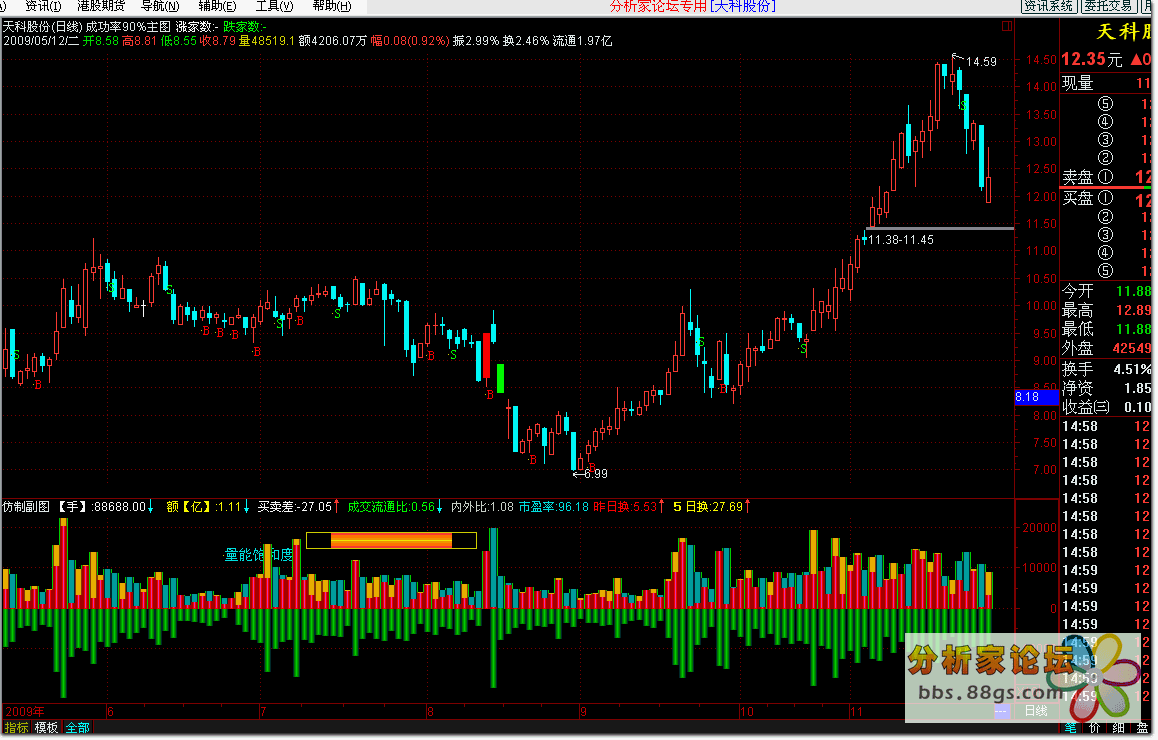The width and height of the screenshot is (1158, 740).
Task: Click the 内外比:1.08 value
Action: (x=482, y=507)
